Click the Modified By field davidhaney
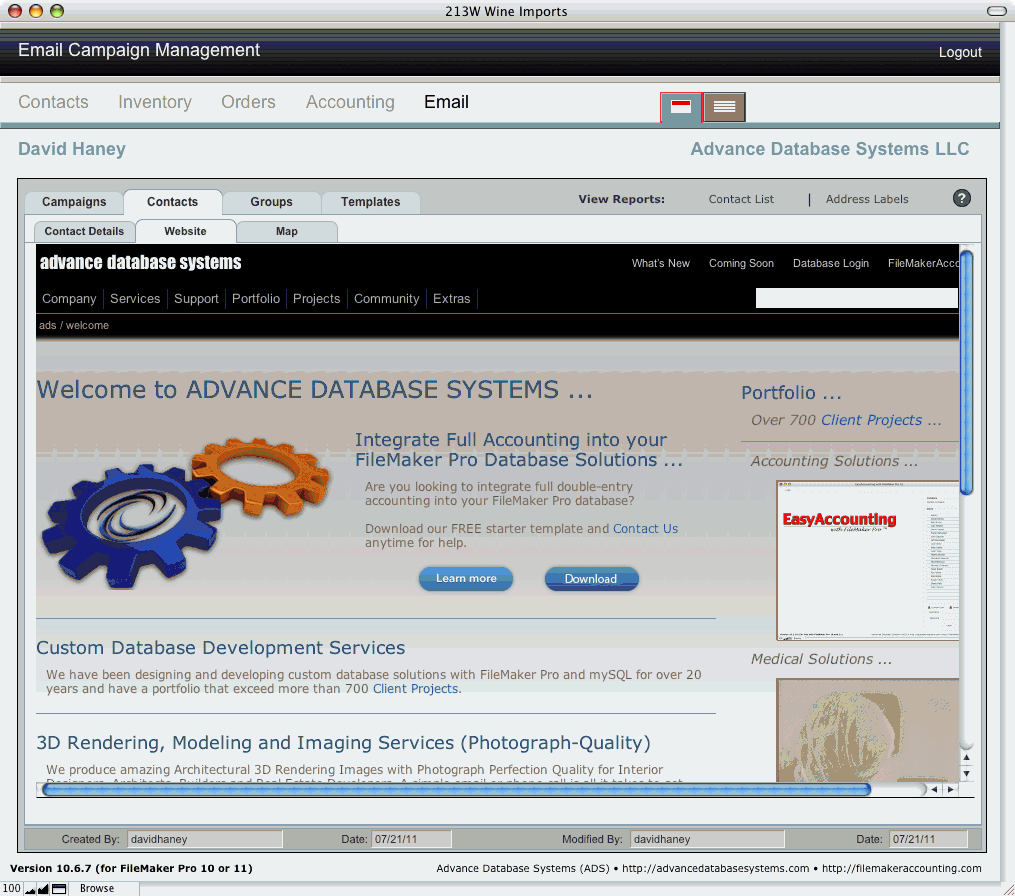The height and width of the screenshot is (896, 1015). coord(707,839)
